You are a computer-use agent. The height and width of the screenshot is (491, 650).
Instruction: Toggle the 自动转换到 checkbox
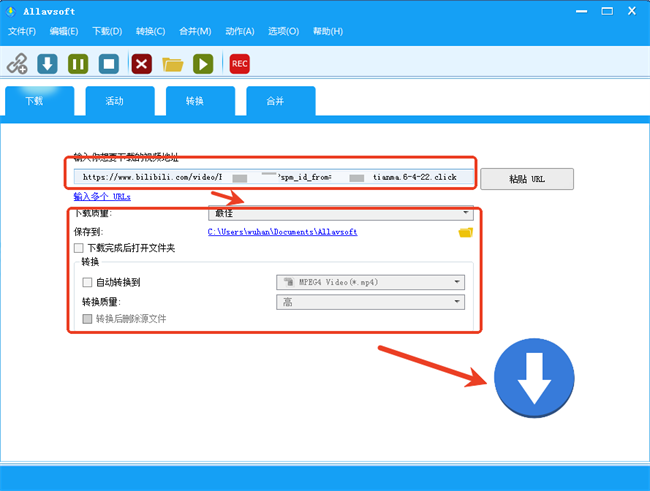point(88,282)
